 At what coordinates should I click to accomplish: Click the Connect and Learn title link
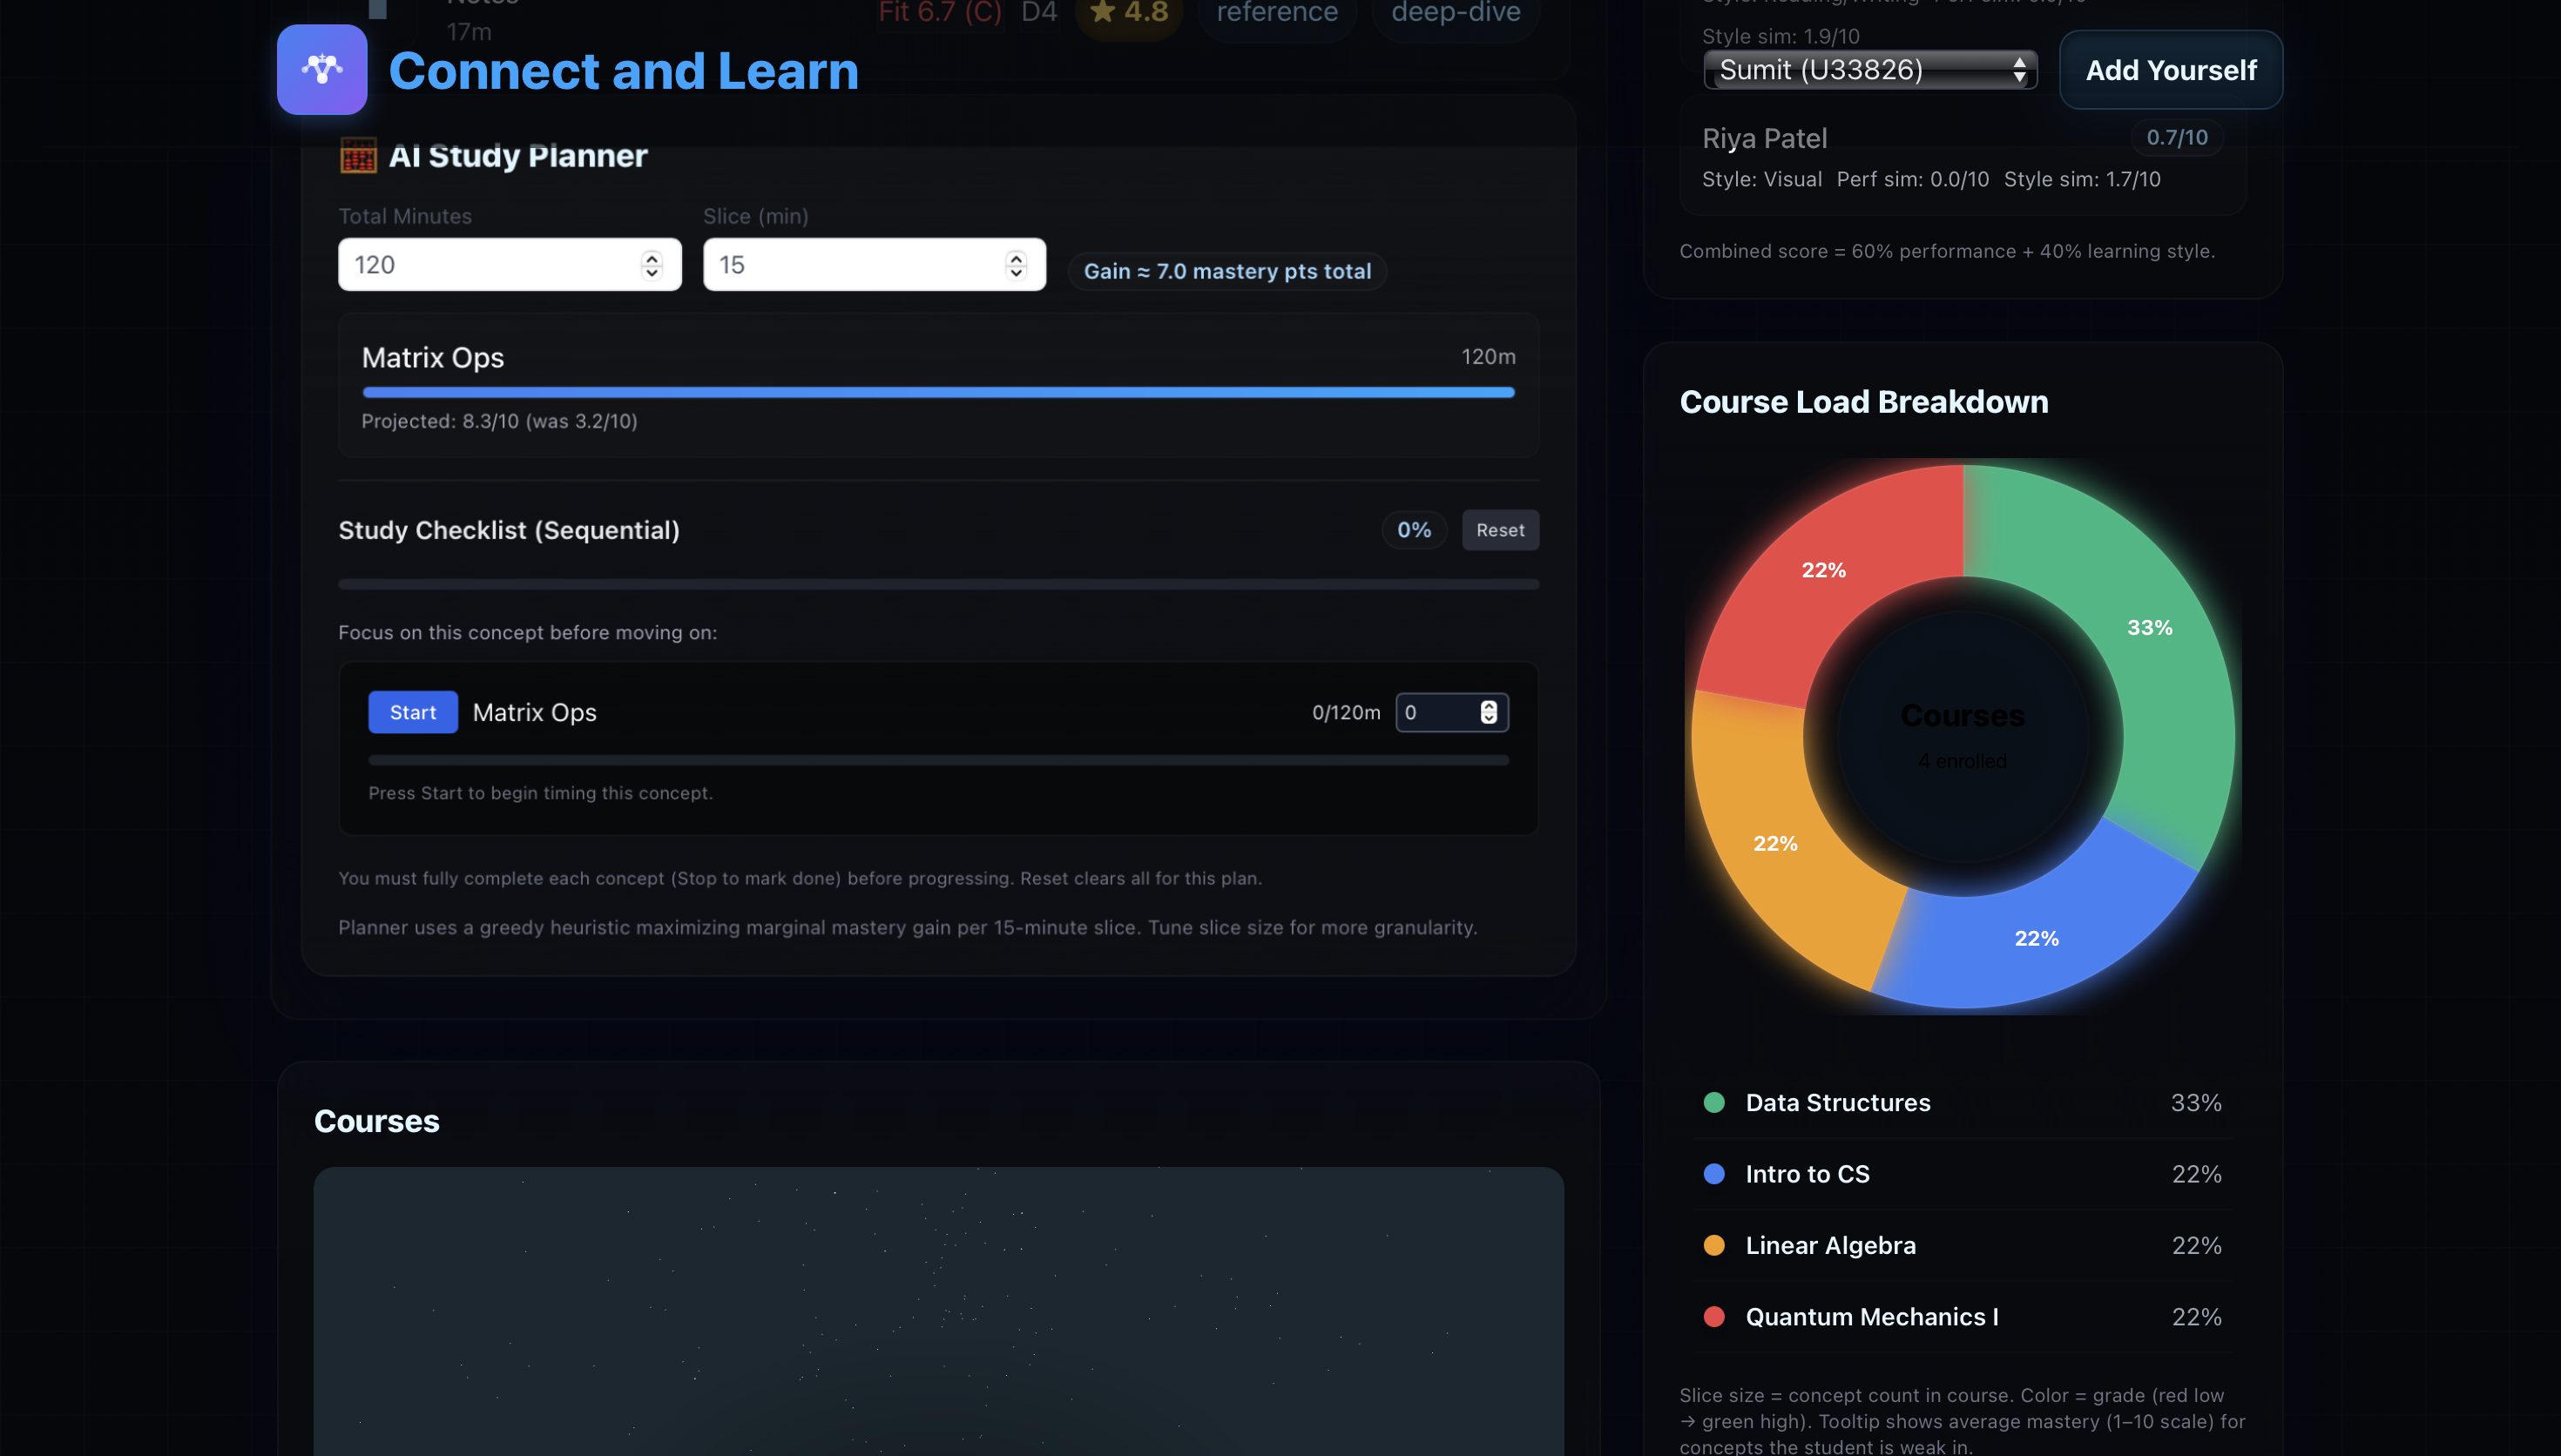click(x=623, y=71)
